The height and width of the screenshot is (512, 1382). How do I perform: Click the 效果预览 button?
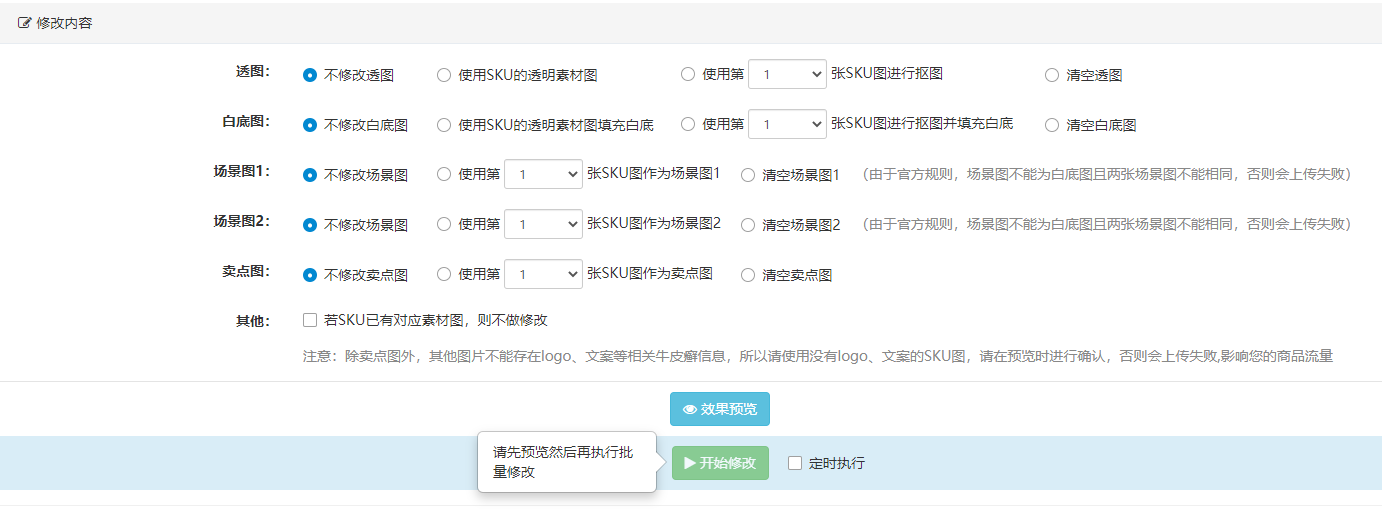coord(720,409)
